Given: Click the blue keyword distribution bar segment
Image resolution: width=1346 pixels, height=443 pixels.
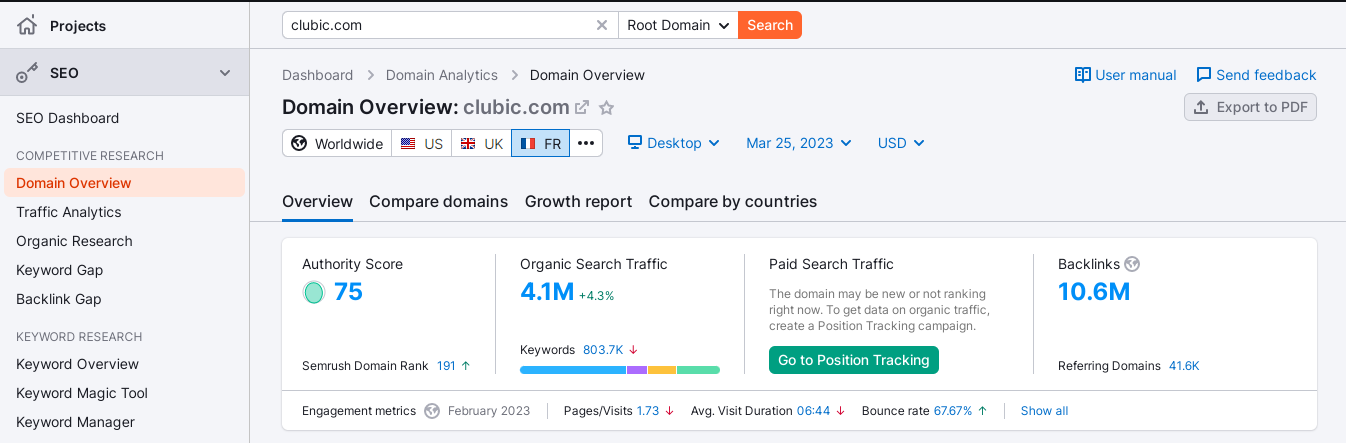Looking at the screenshot, I should tap(573, 370).
